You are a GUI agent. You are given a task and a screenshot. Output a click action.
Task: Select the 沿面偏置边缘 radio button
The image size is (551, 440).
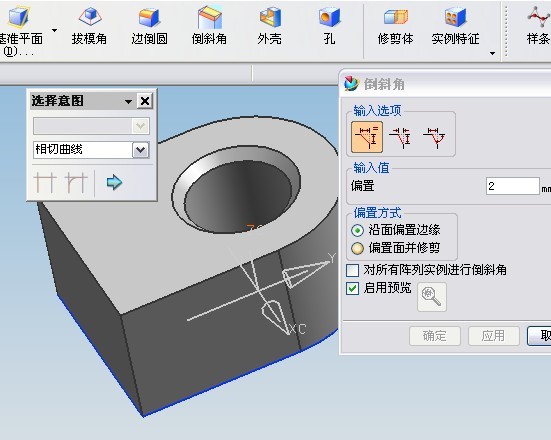pyautogui.click(x=357, y=231)
